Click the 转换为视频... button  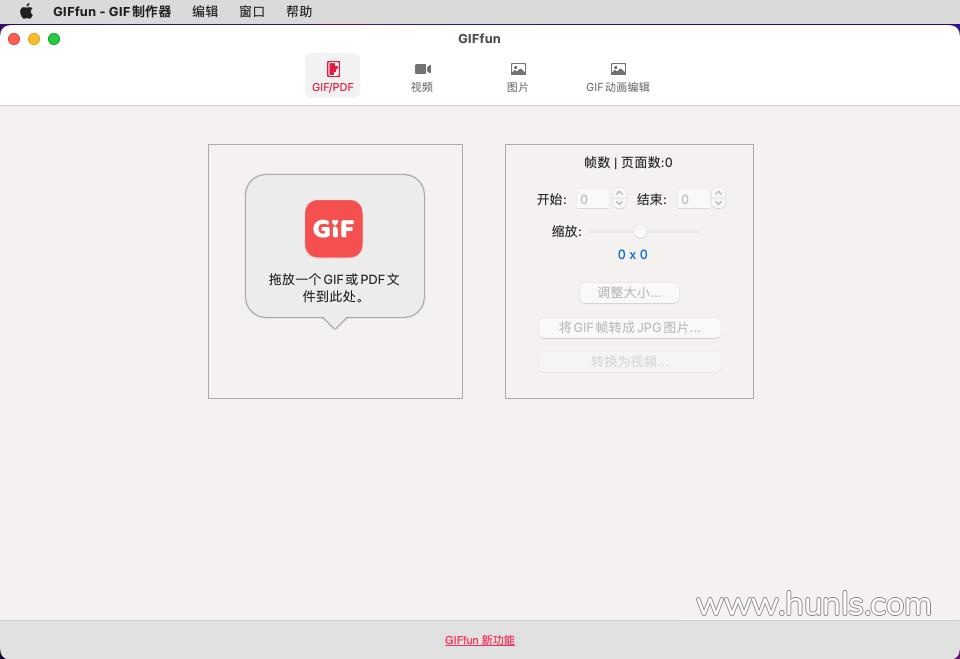(629, 362)
